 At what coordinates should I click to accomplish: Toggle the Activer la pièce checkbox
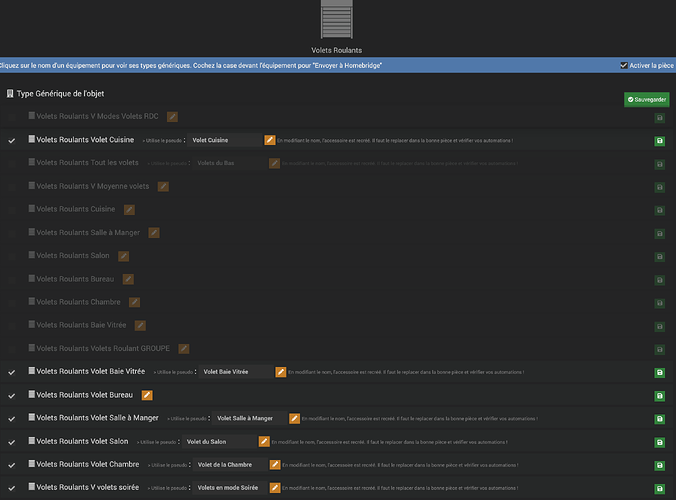click(x=624, y=66)
